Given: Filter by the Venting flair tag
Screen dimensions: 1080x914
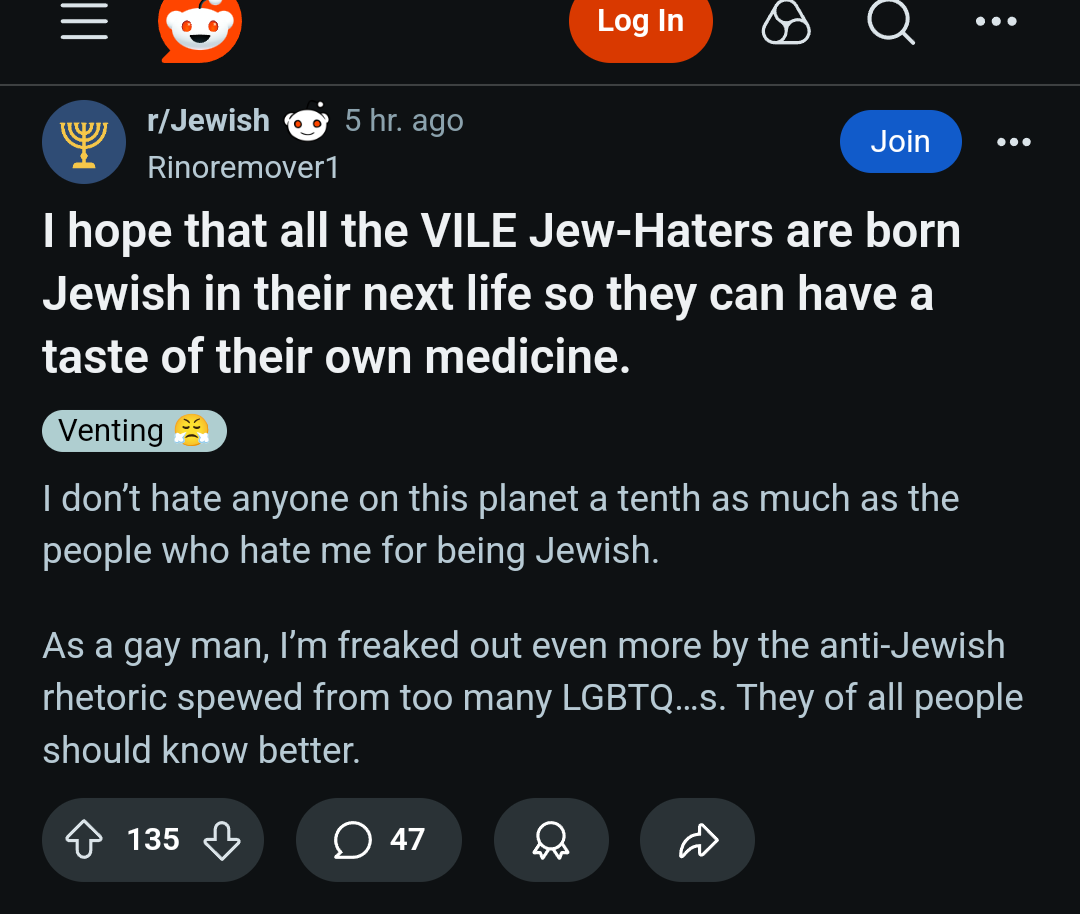Looking at the screenshot, I should pyautogui.click(x=134, y=430).
